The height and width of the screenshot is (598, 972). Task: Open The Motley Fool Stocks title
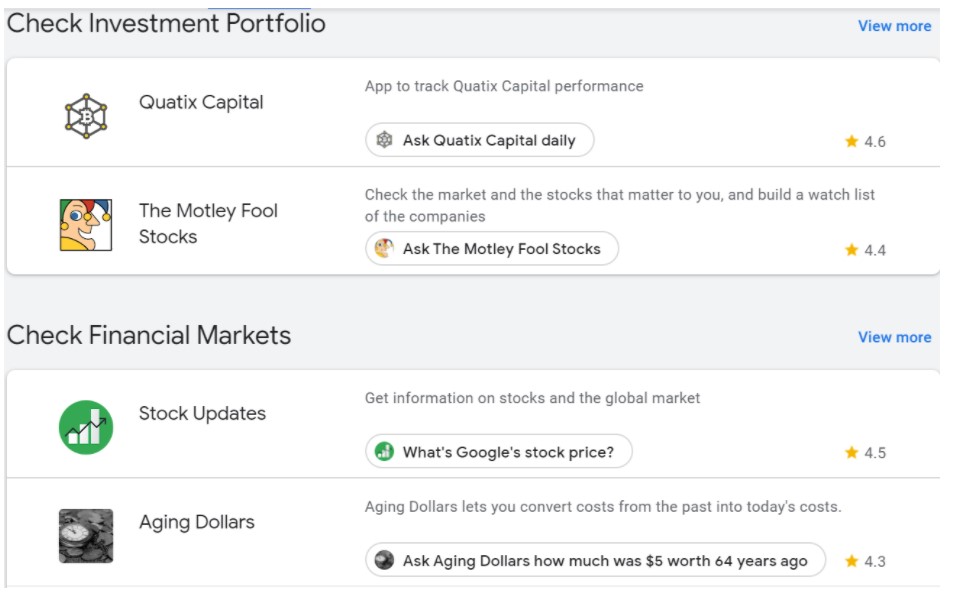pos(208,223)
